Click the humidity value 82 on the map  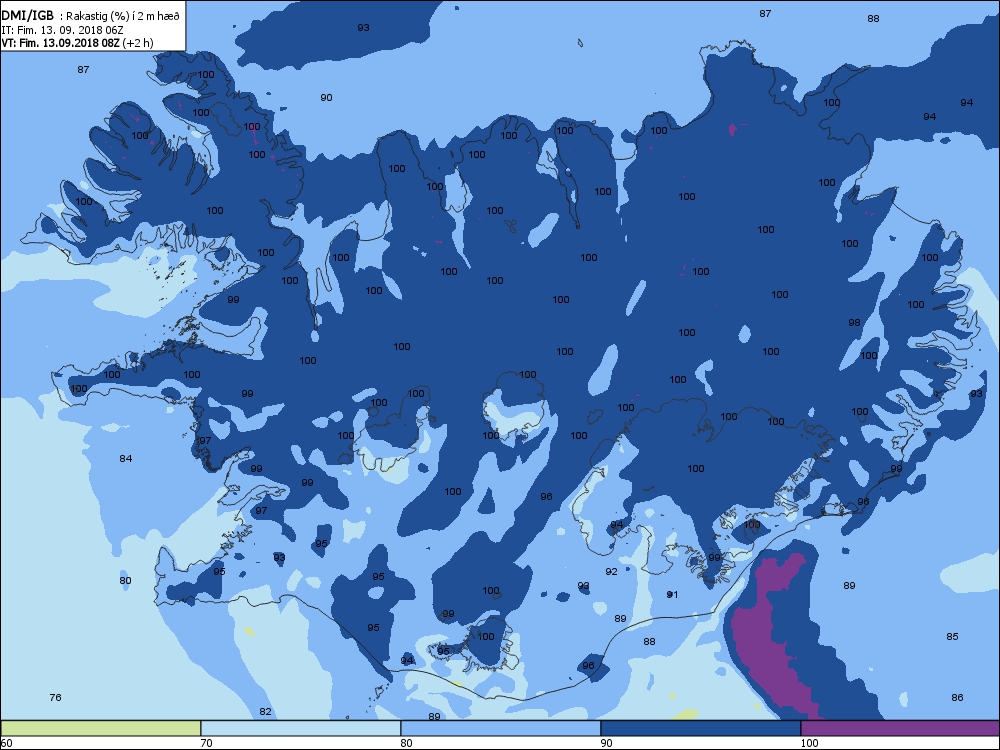pyautogui.click(x=265, y=711)
